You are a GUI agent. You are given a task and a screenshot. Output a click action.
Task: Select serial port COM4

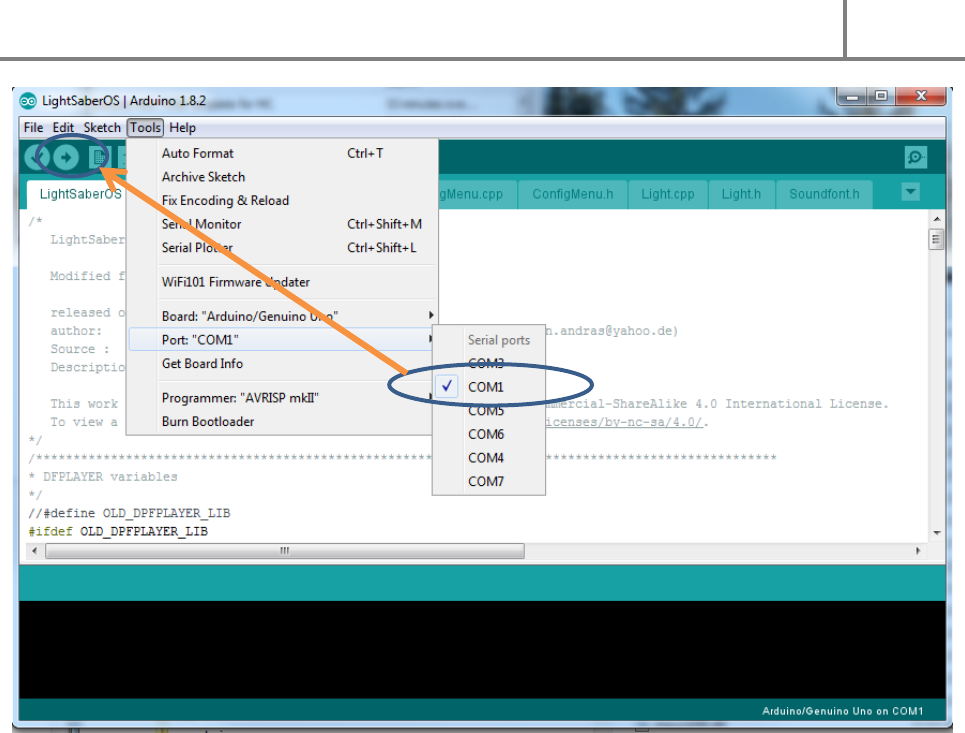point(489,458)
